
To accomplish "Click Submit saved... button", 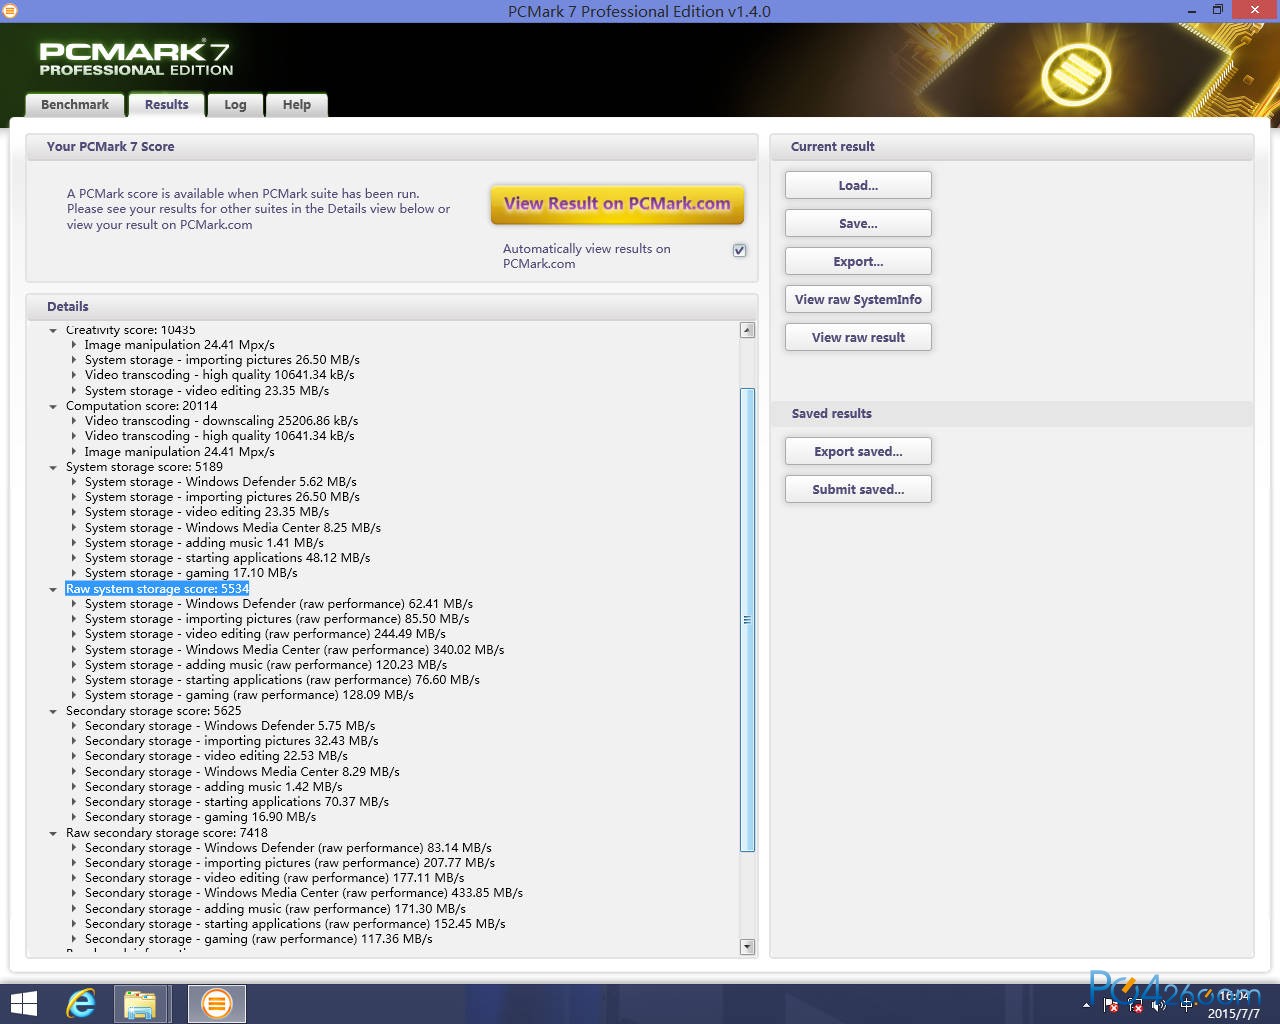I will [x=858, y=489].
